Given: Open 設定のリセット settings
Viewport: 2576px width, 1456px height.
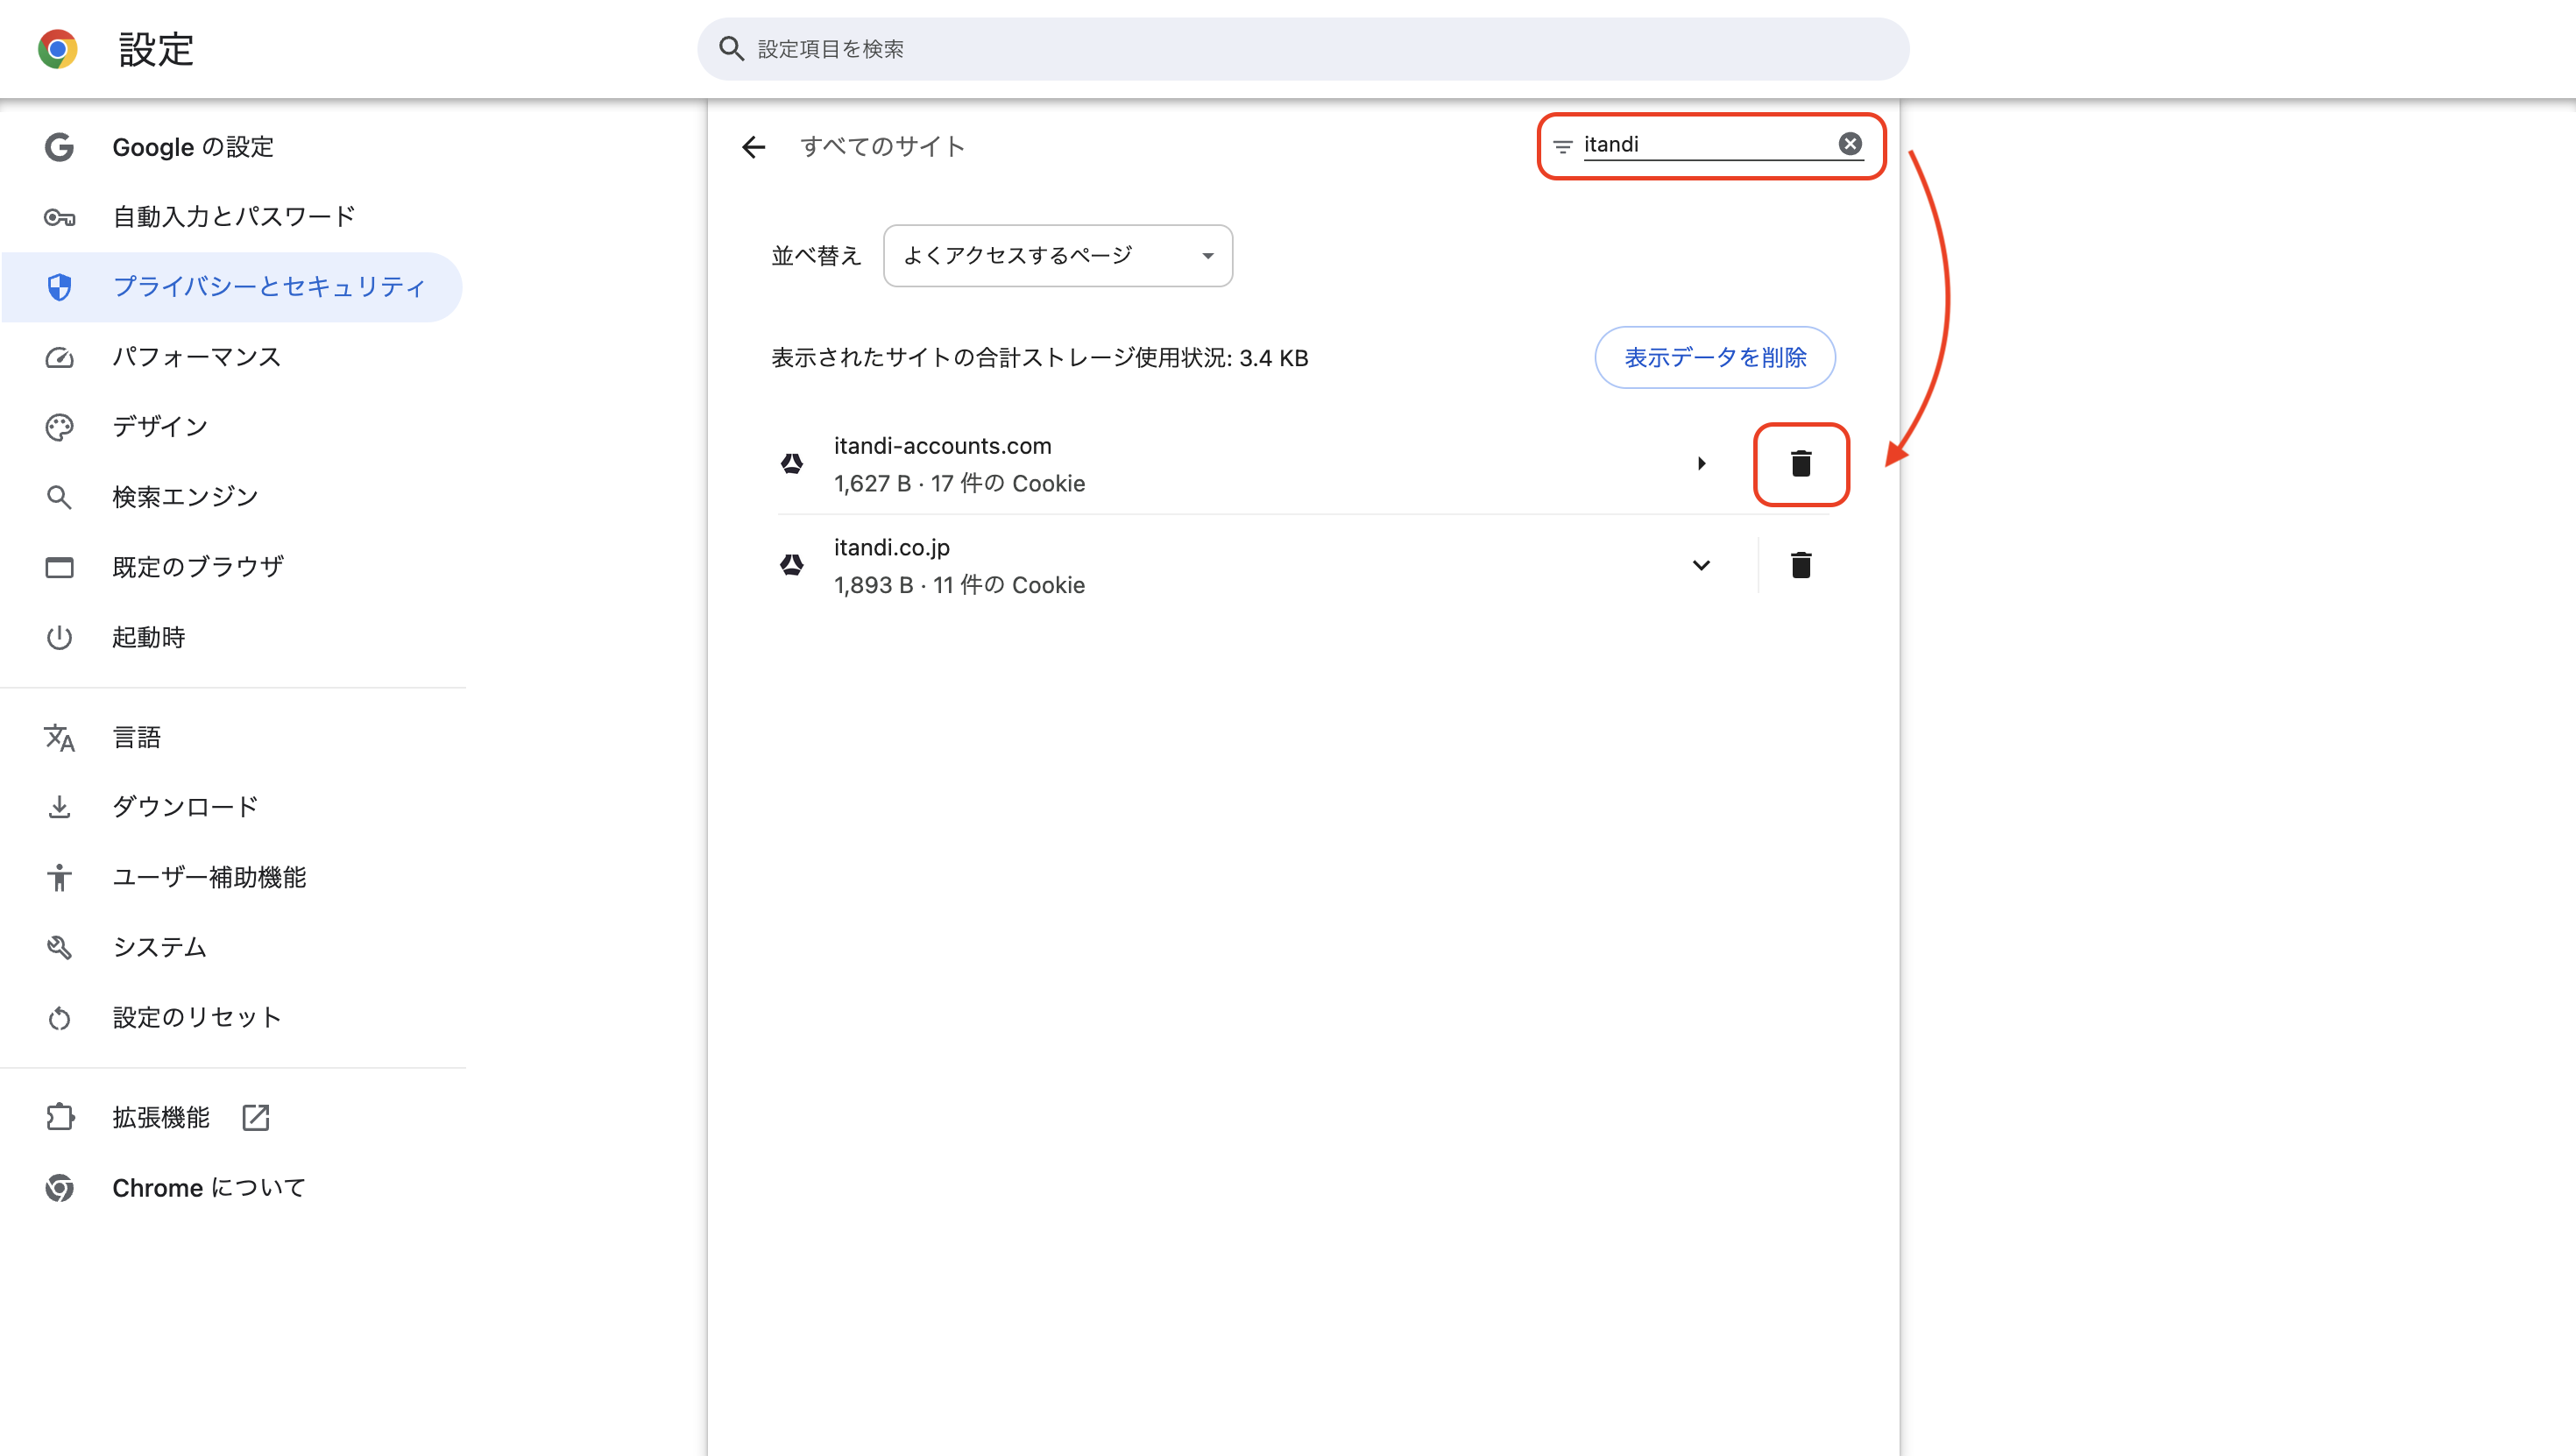Looking at the screenshot, I should click(232, 1017).
